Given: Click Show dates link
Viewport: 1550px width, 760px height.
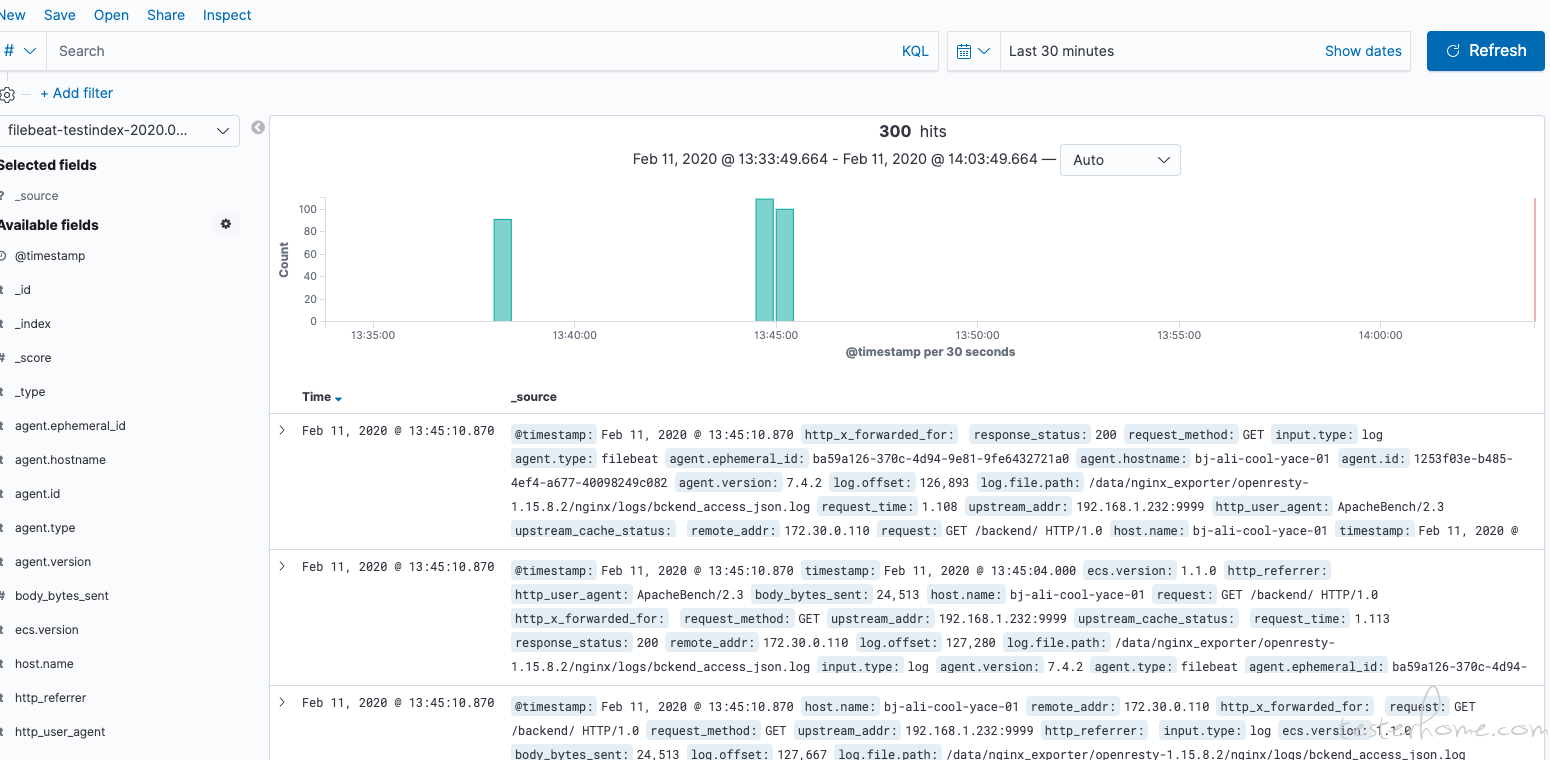Looking at the screenshot, I should [x=1363, y=51].
